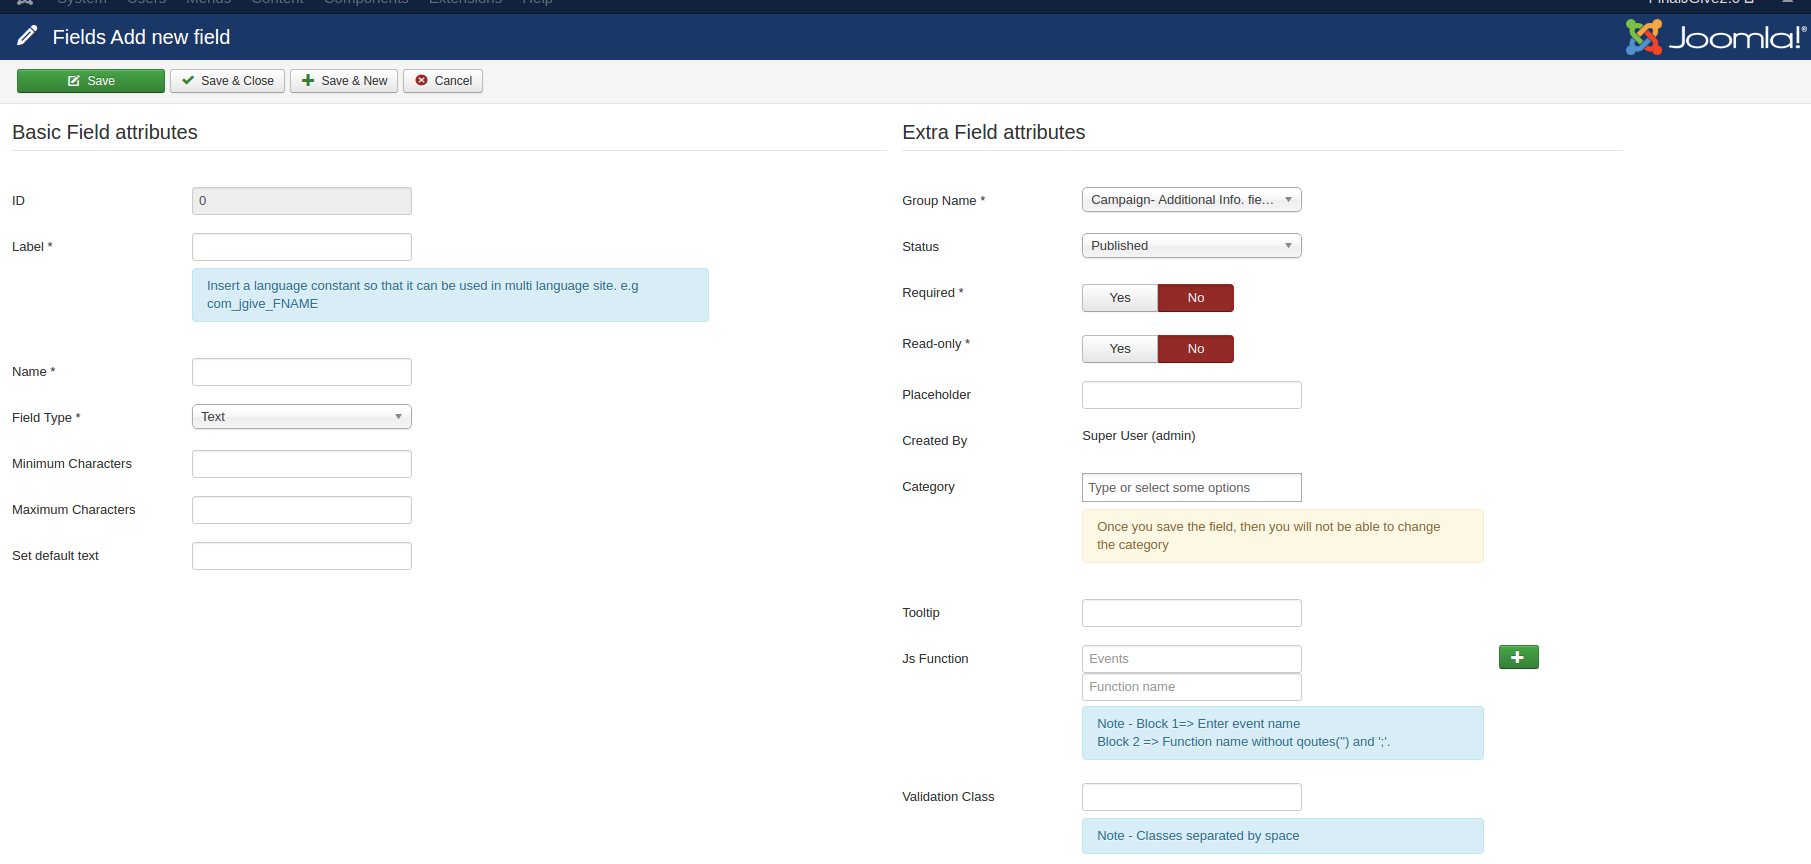This screenshot has width=1811, height=864.
Task: Click the Minimum Characters field
Action: [x=301, y=464]
